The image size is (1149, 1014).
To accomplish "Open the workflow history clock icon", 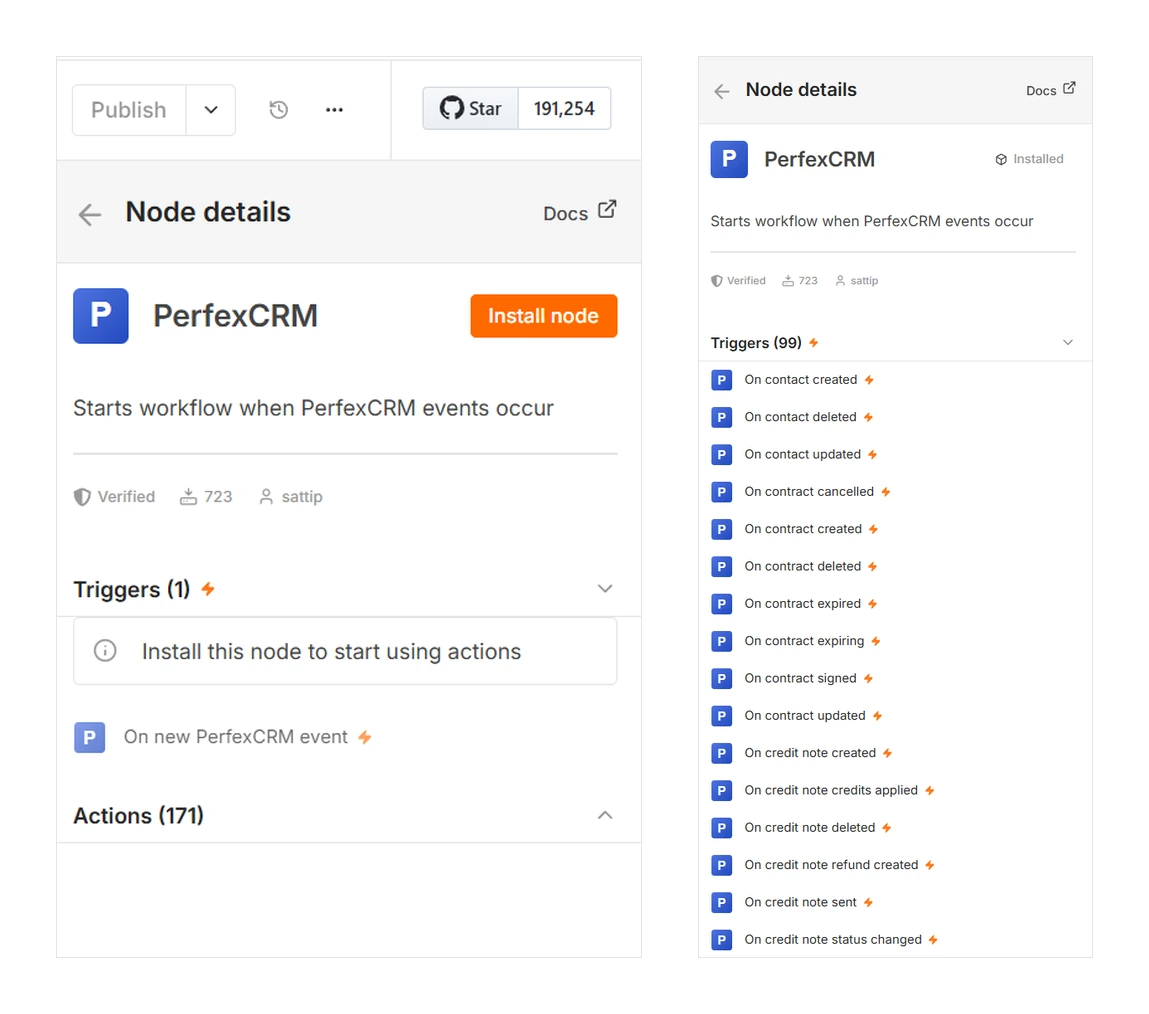I will [x=278, y=110].
